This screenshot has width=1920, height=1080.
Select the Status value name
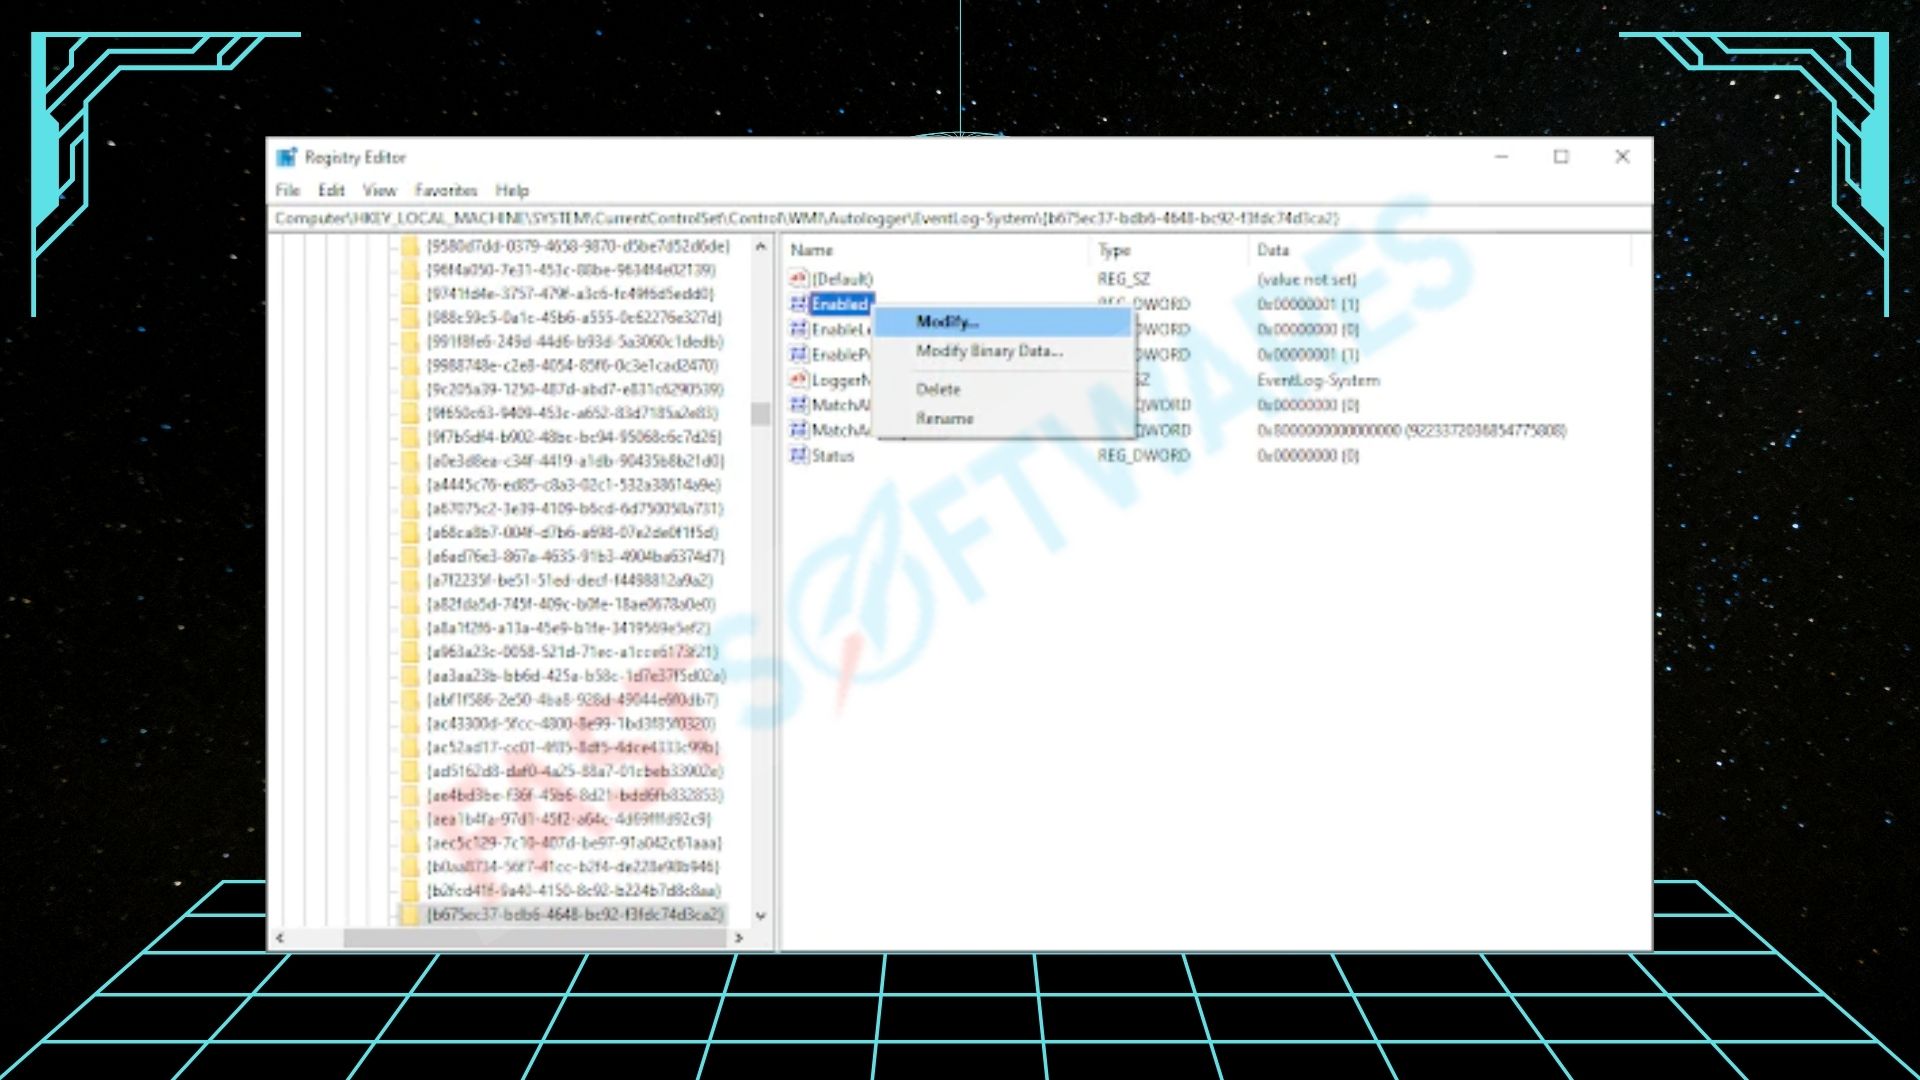coord(833,455)
